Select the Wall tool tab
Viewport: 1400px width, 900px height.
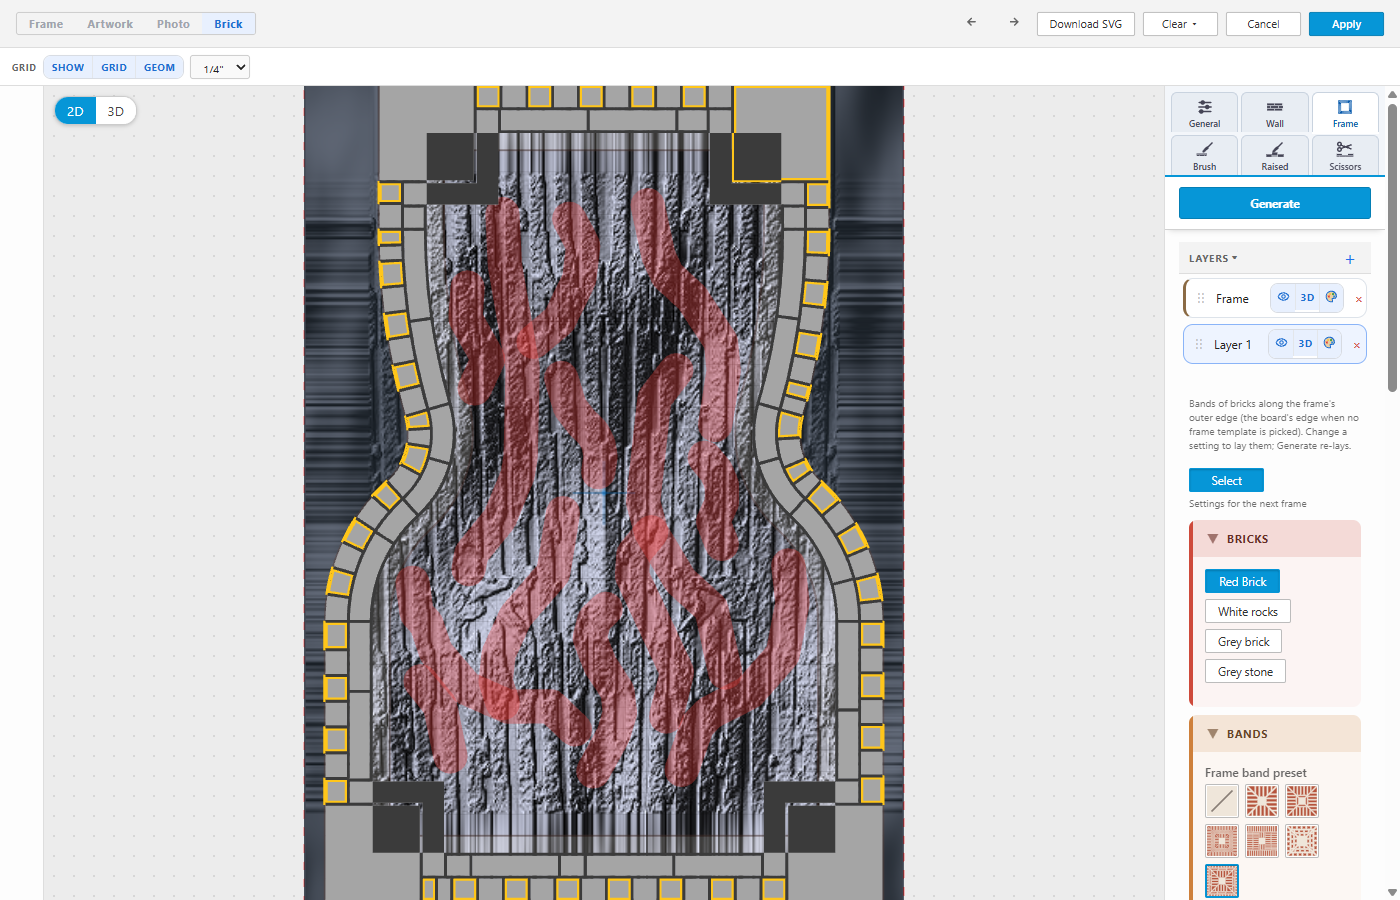click(1275, 113)
